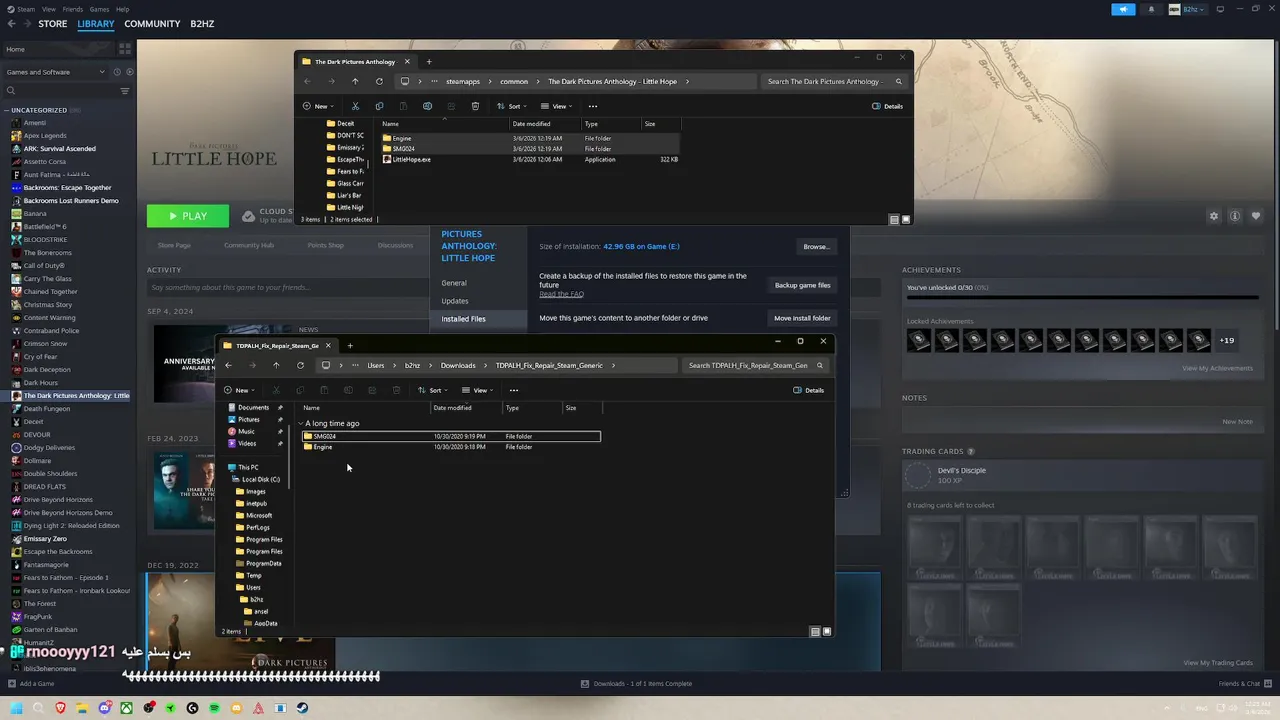Open See more menu in the Little Hope Explorer toolbar

592,106
